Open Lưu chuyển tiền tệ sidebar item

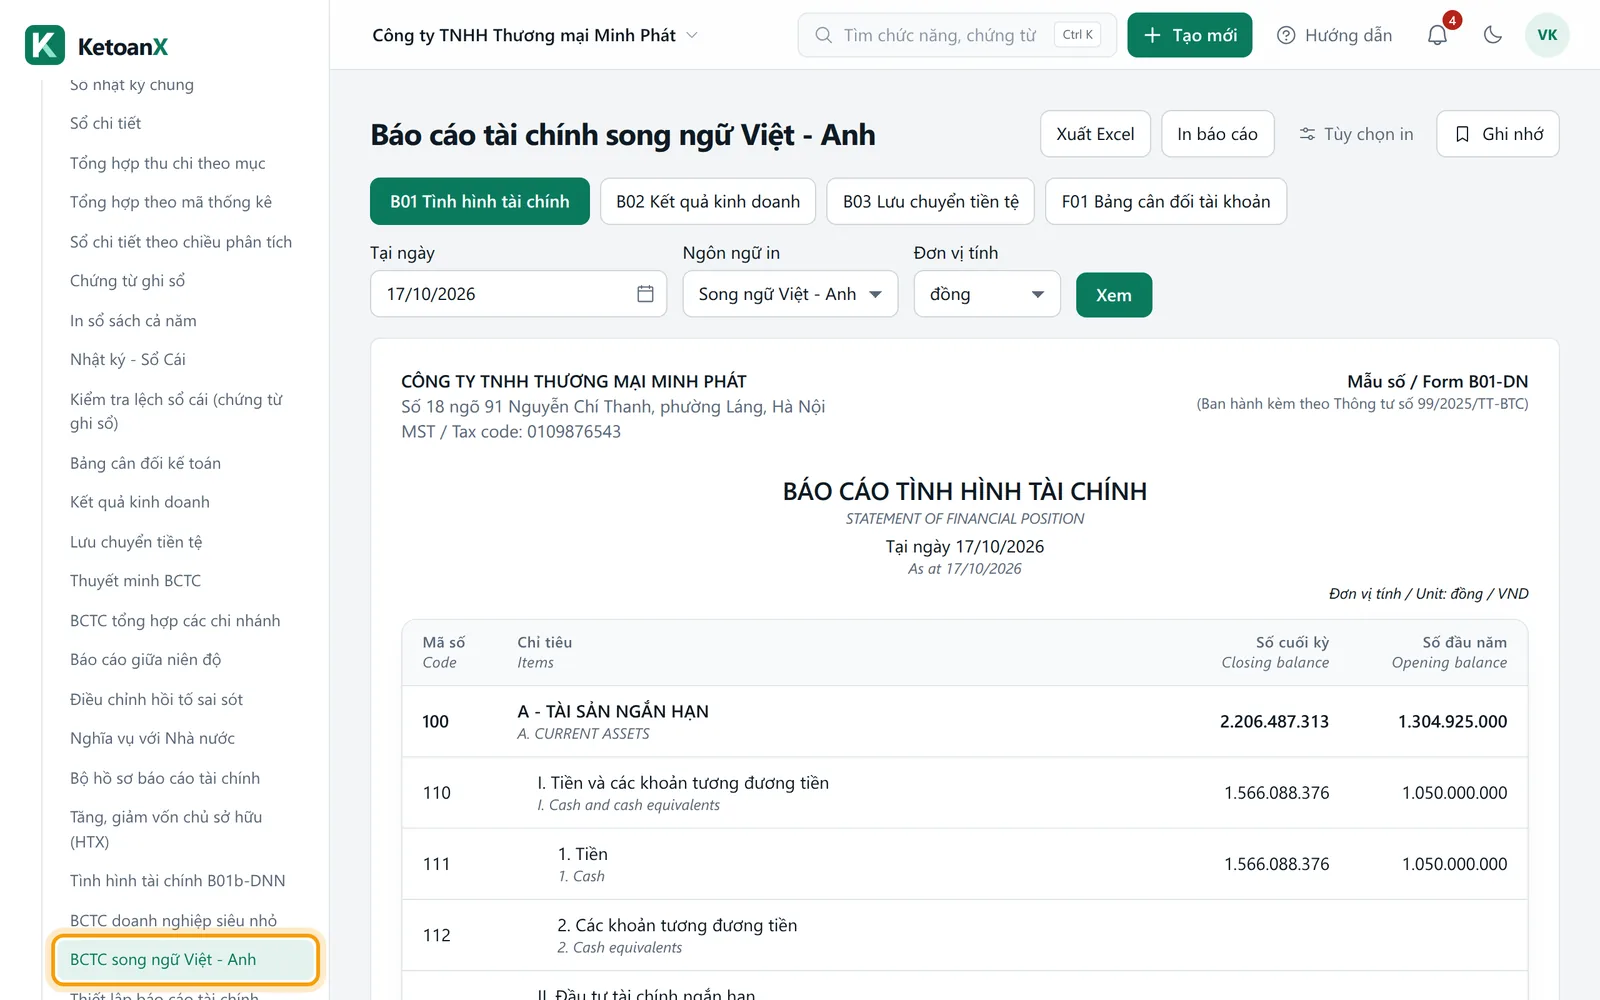[135, 542]
